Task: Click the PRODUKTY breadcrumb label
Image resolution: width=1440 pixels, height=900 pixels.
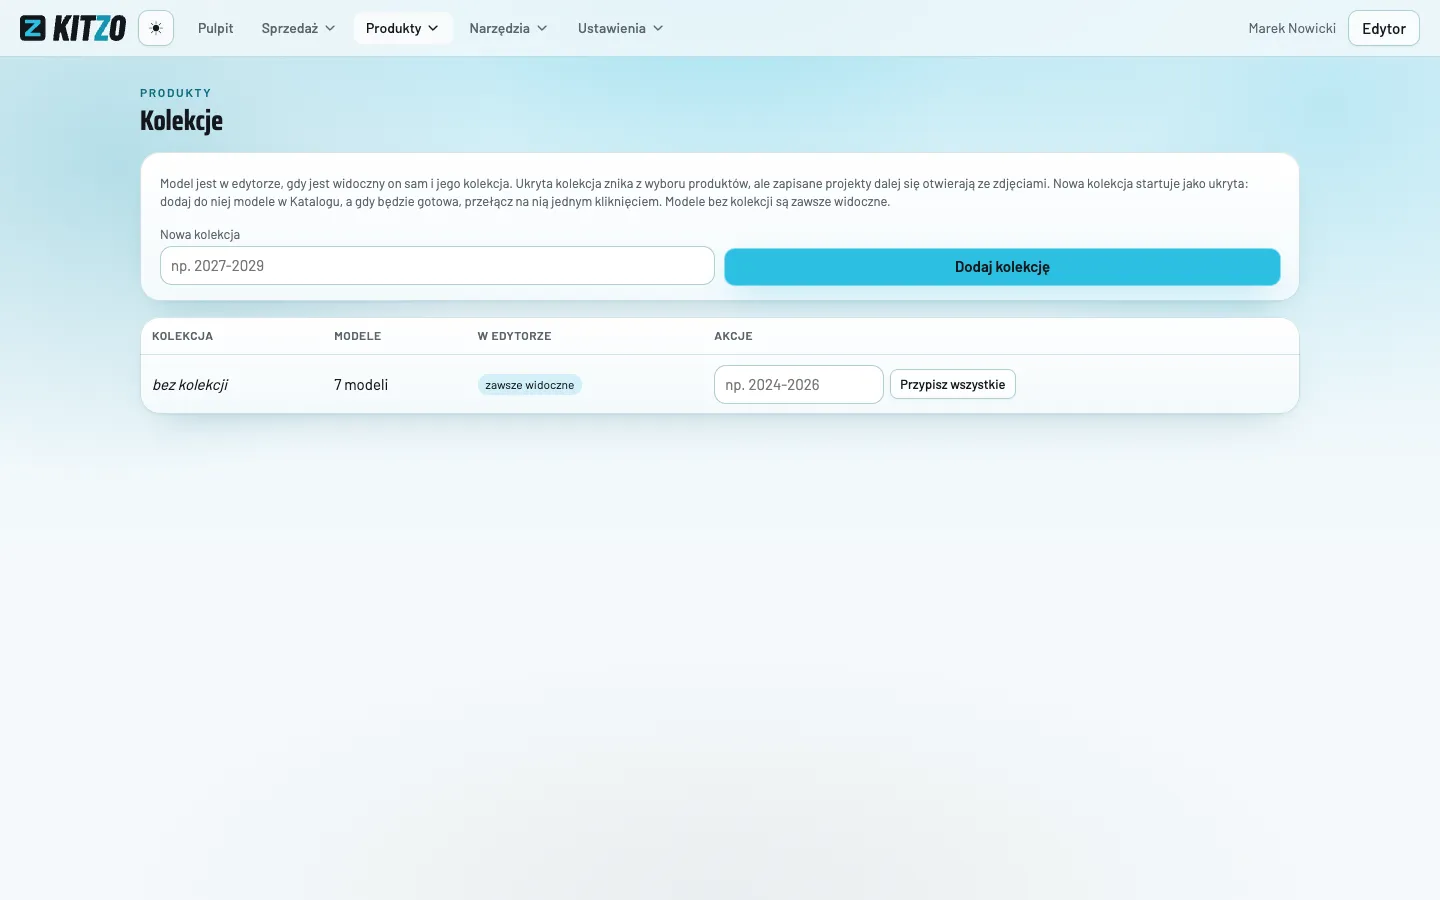Action: click(x=176, y=93)
